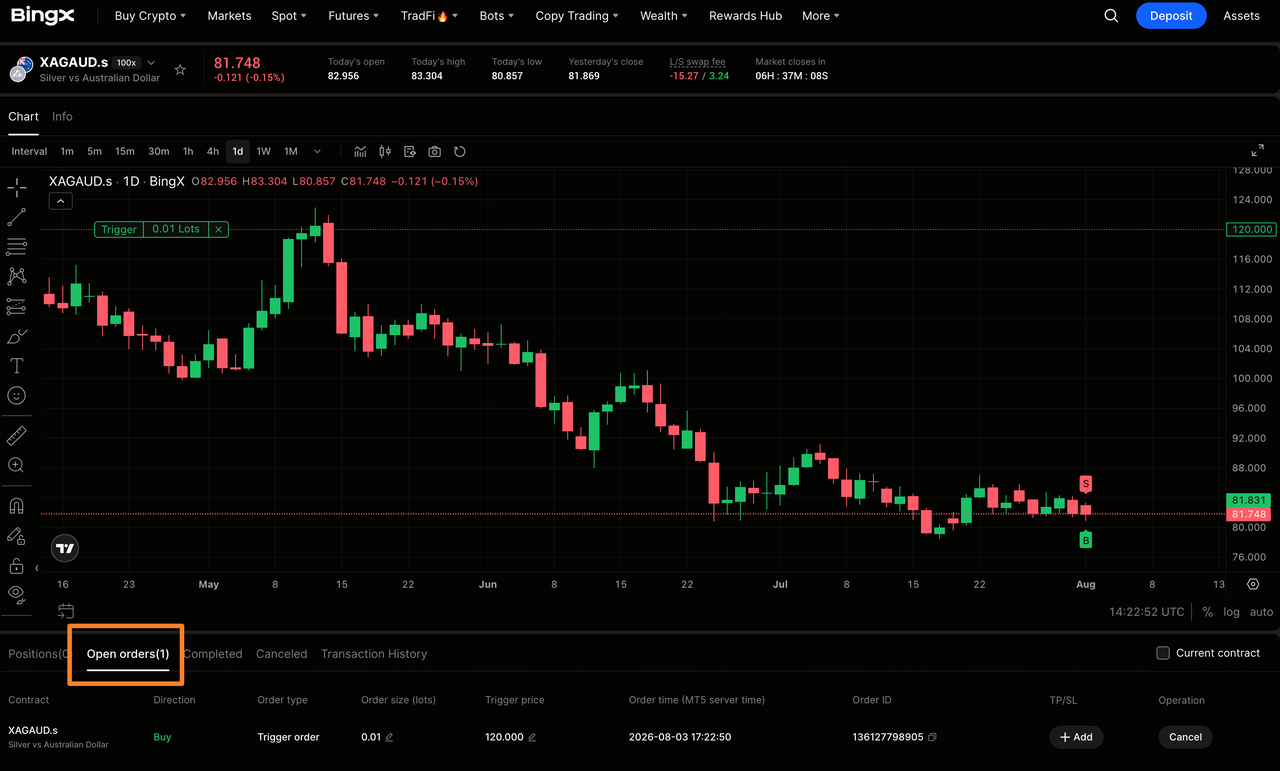
Task: Cancel the XAGAUD.s trigger order
Action: coord(1185,737)
